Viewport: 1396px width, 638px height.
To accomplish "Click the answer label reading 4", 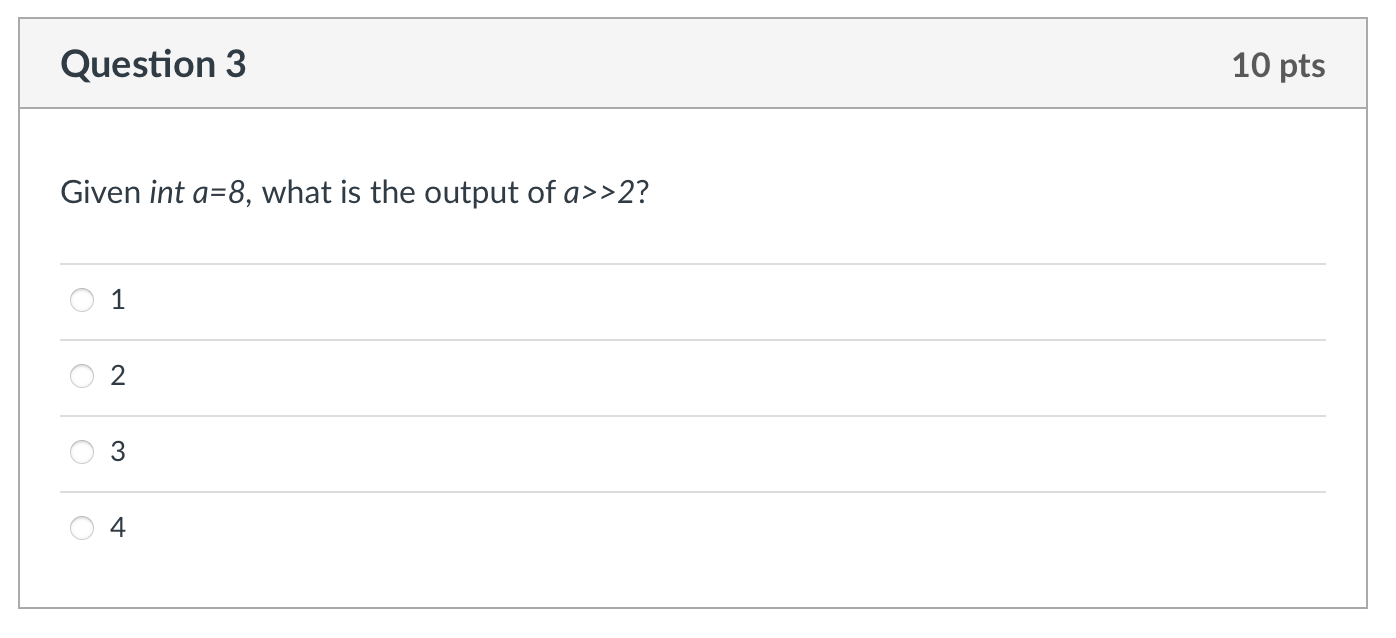I will click(x=118, y=528).
